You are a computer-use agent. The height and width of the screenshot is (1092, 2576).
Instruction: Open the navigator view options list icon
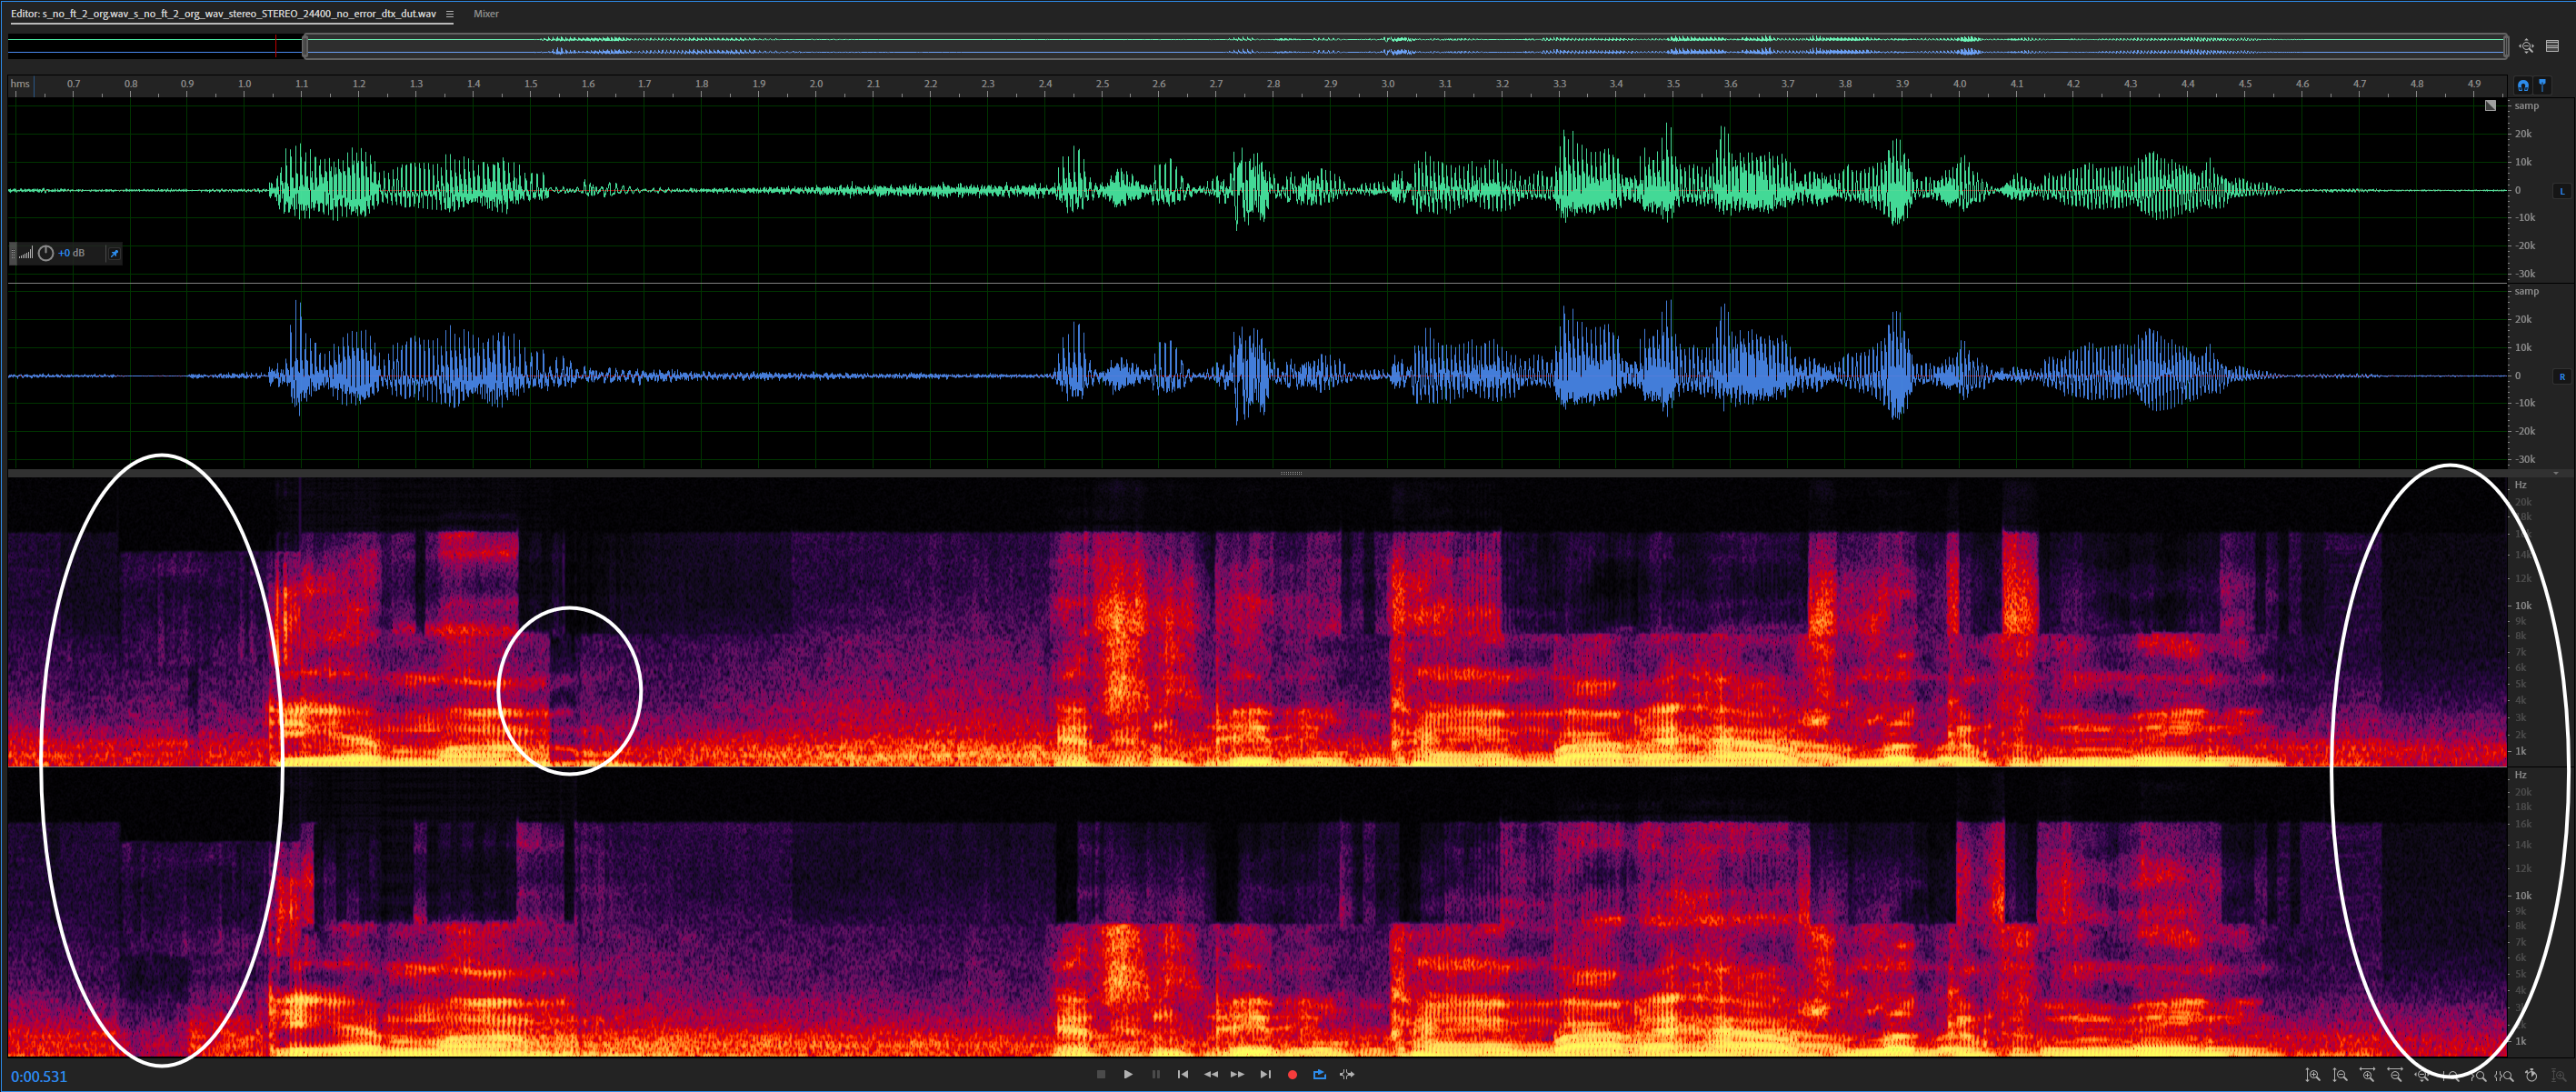point(2552,46)
